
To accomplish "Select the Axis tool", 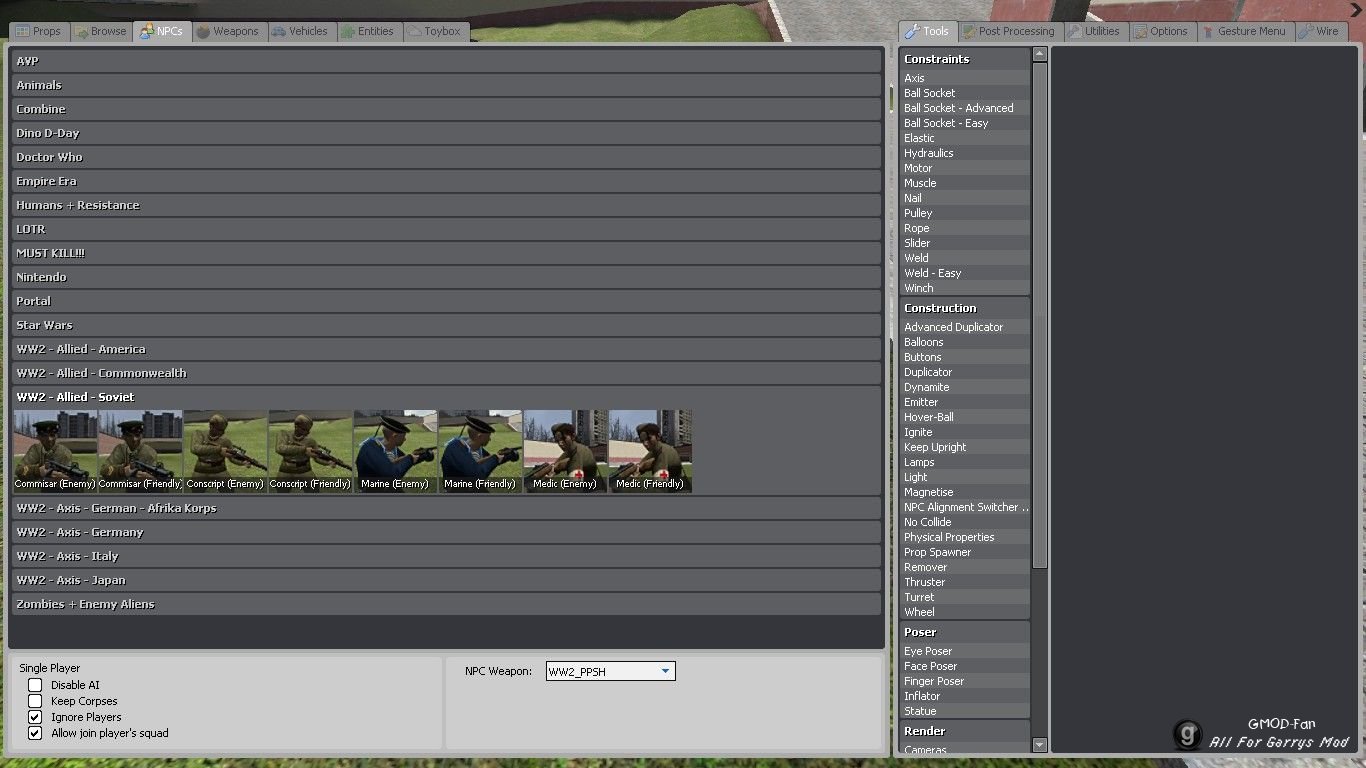I will [x=964, y=78].
